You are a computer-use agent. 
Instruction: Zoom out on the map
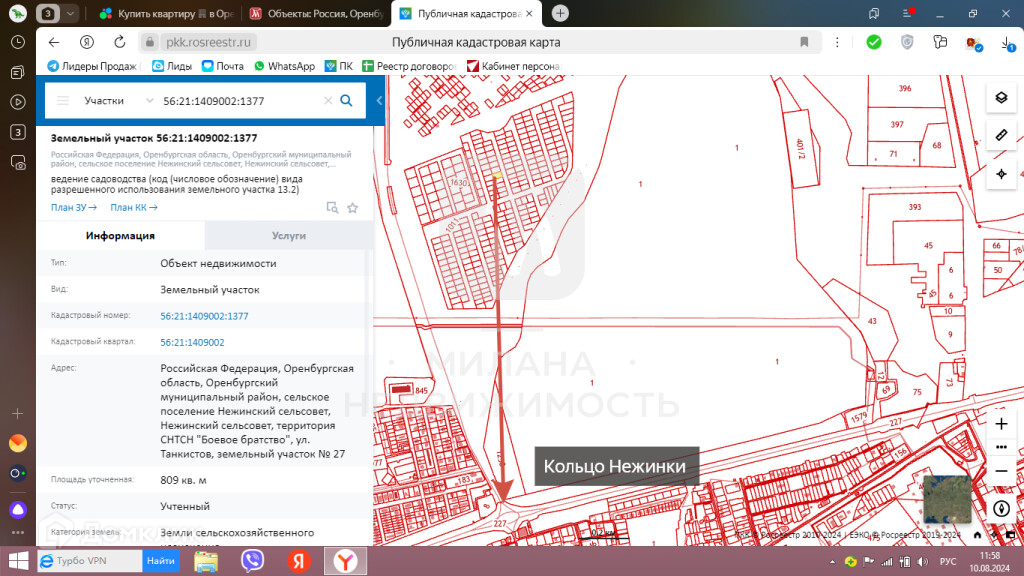1001,470
